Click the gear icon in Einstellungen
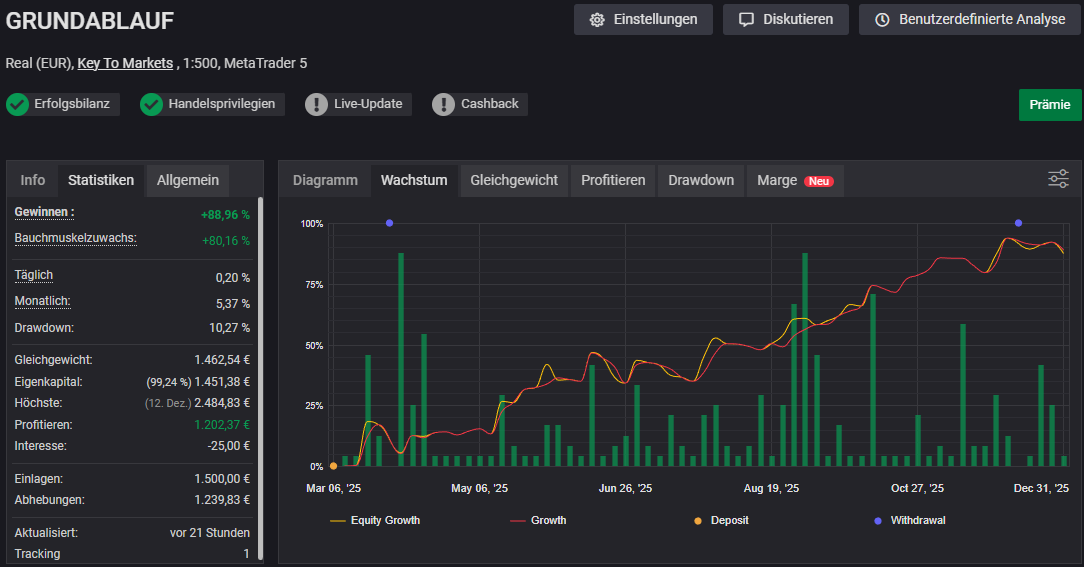Viewport: 1084px width, 567px height. click(x=597, y=20)
